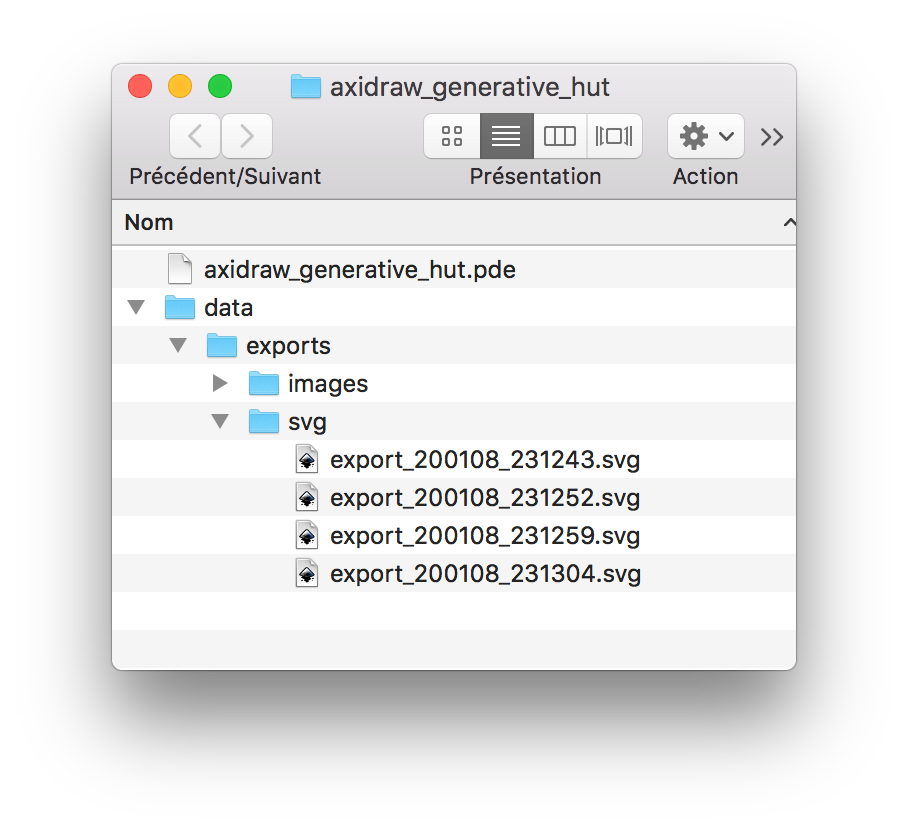Image resolution: width=908 pixels, height=830 pixels.
Task: Click the folder icon in title bar
Action: coord(306,87)
